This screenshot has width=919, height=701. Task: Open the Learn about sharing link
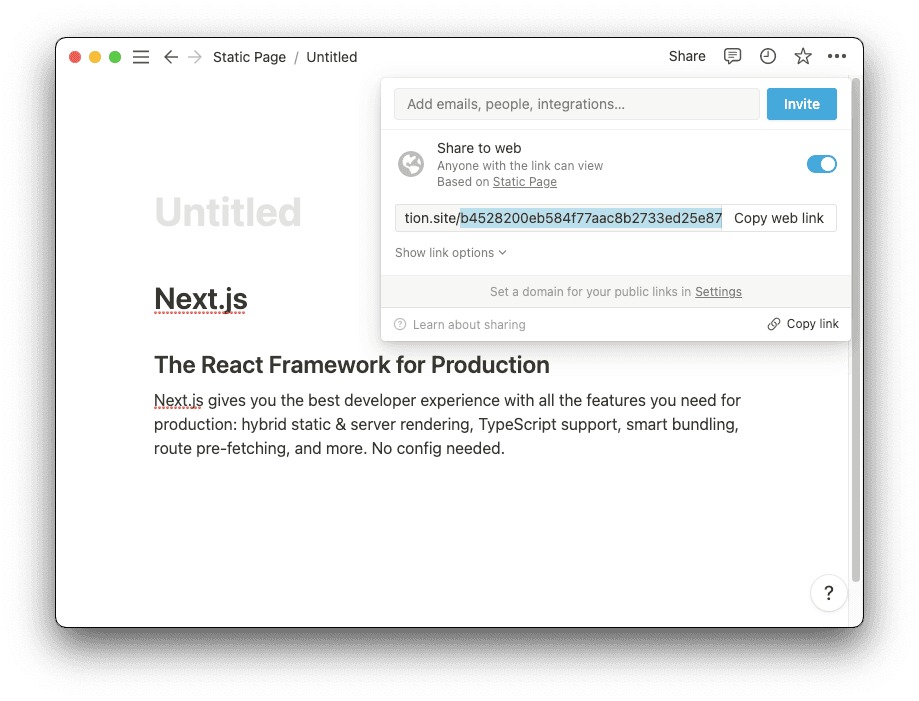(x=468, y=325)
